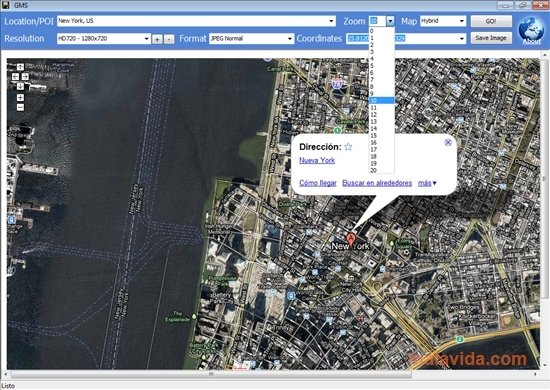Select zoom level 0 from list

tap(381, 31)
